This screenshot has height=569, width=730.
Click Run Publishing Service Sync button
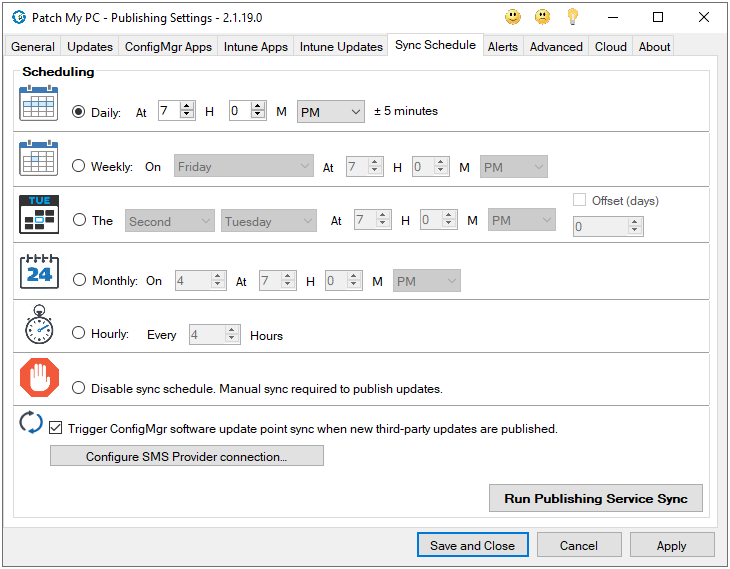pos(595,498)
